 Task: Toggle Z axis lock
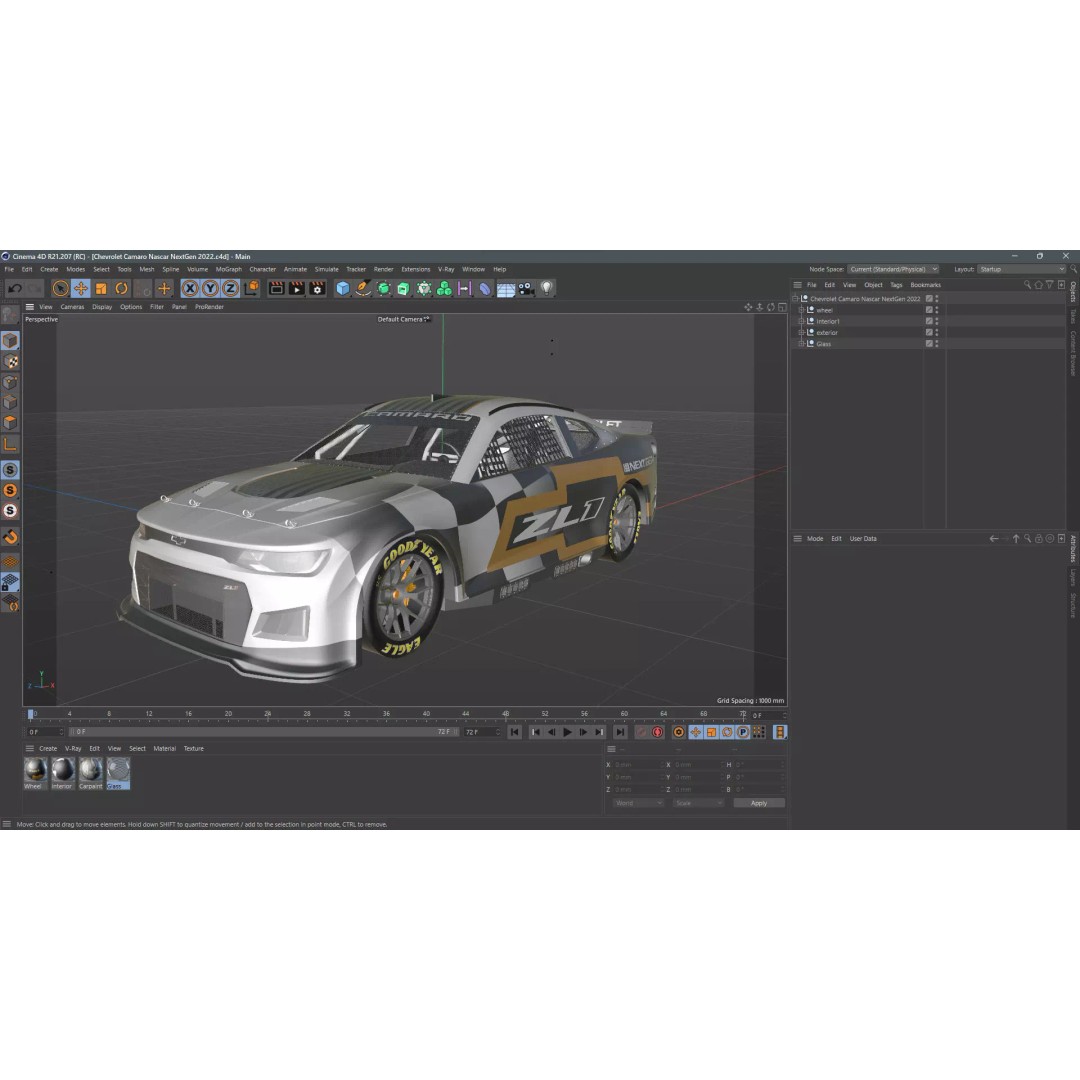coord(231,289)
